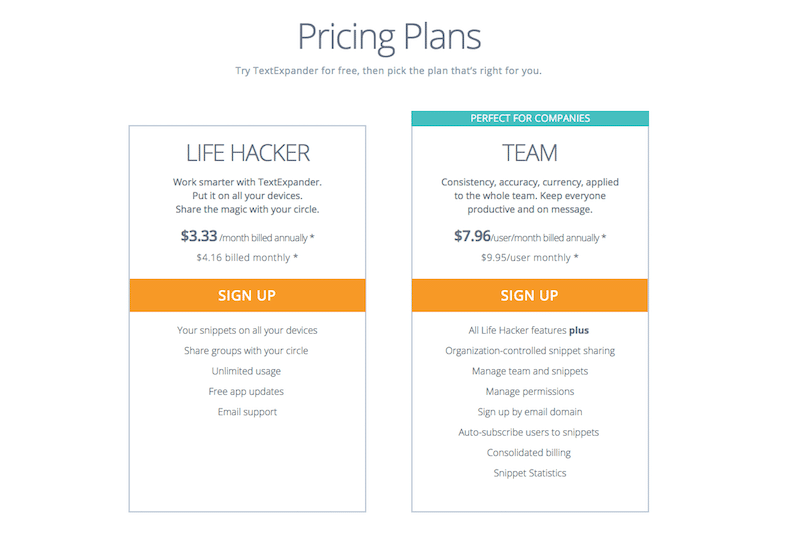Viewport: 800px width, 539px height.
Task: Click the 'Email support' feature text
Action: point(247,412)
